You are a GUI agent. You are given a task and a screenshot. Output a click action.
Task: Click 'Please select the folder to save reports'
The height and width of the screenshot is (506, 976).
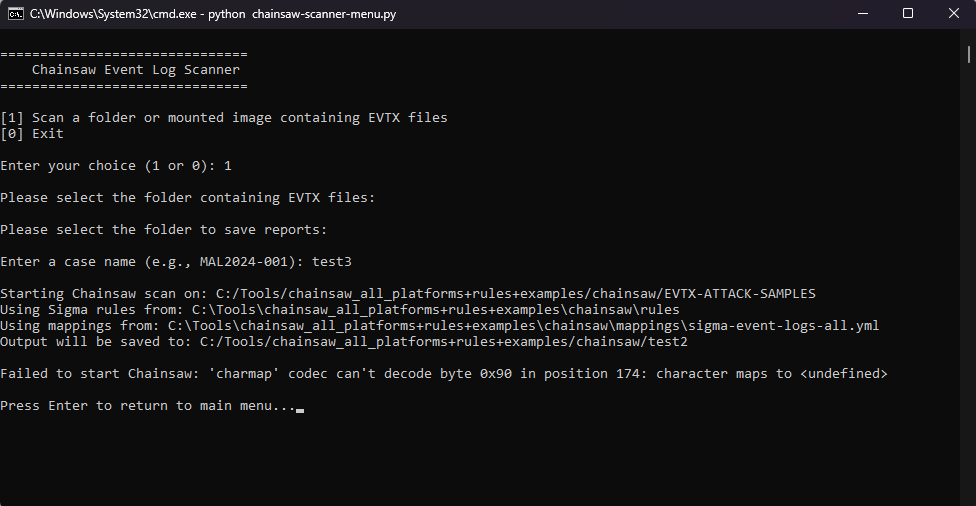(164, 230)
